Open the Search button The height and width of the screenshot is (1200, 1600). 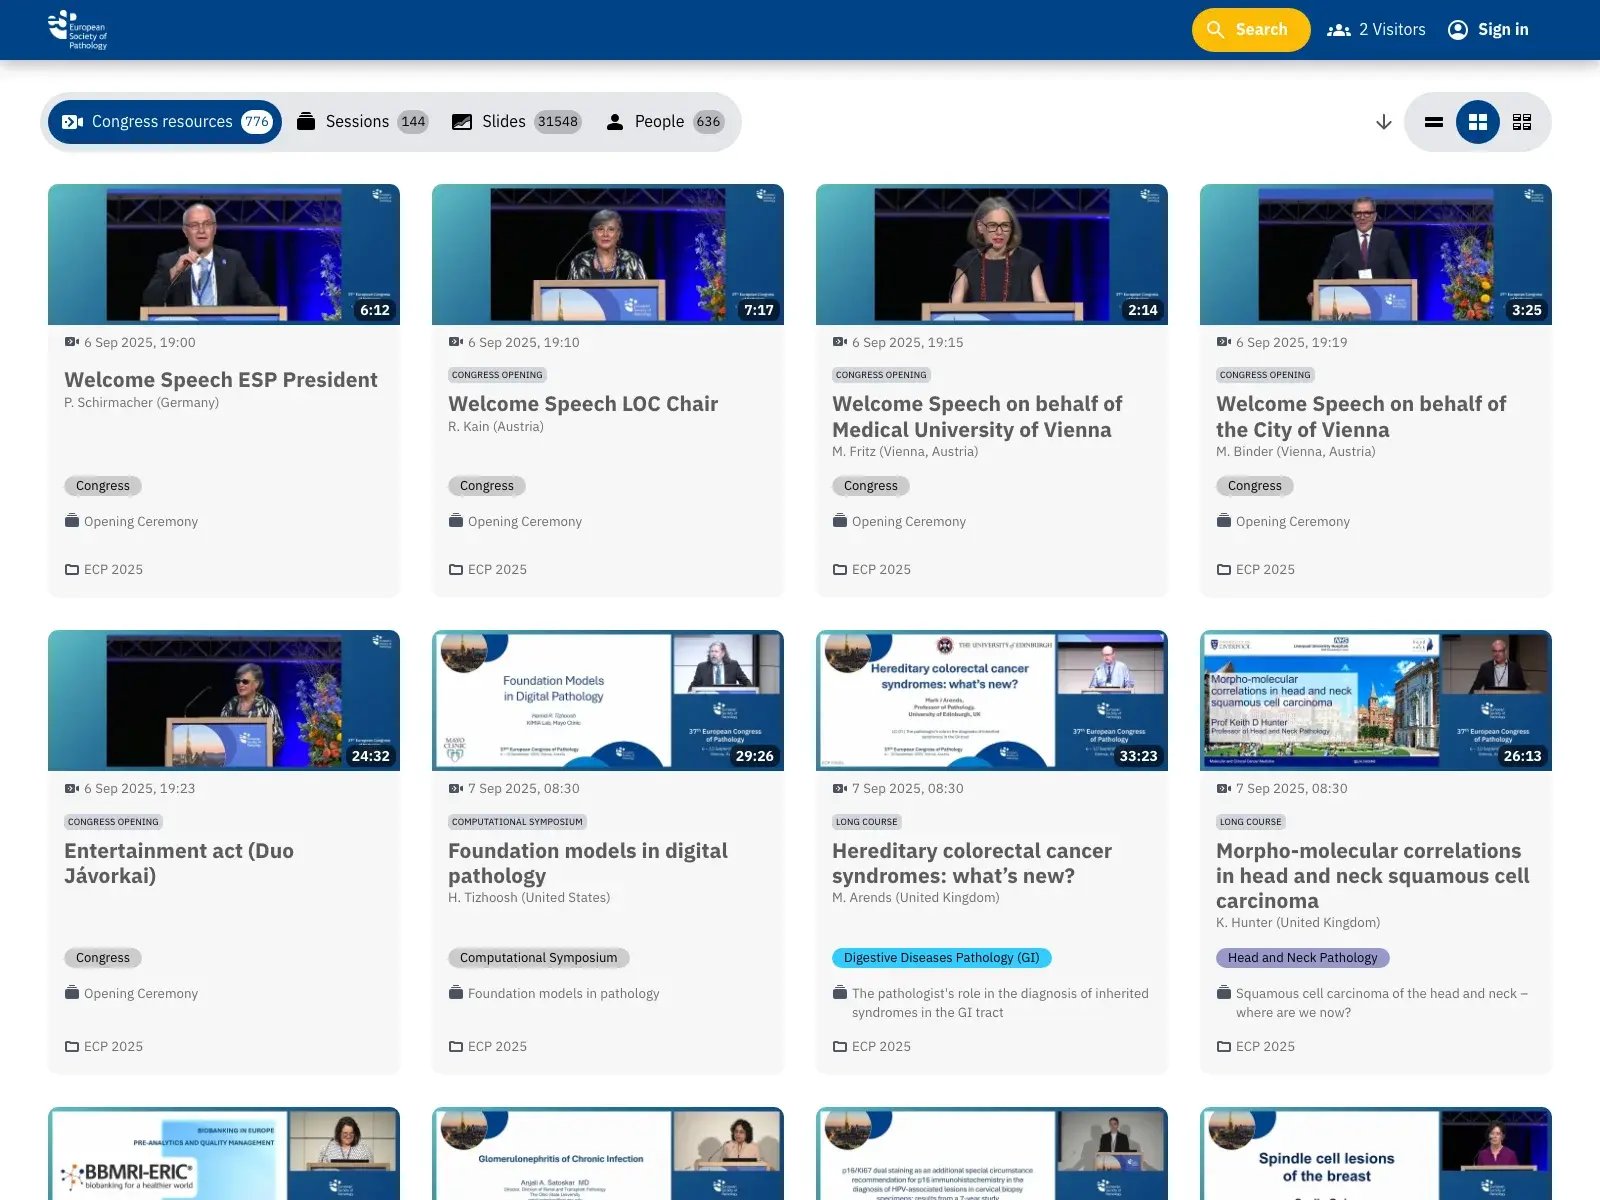click(x=1250, y=30)
